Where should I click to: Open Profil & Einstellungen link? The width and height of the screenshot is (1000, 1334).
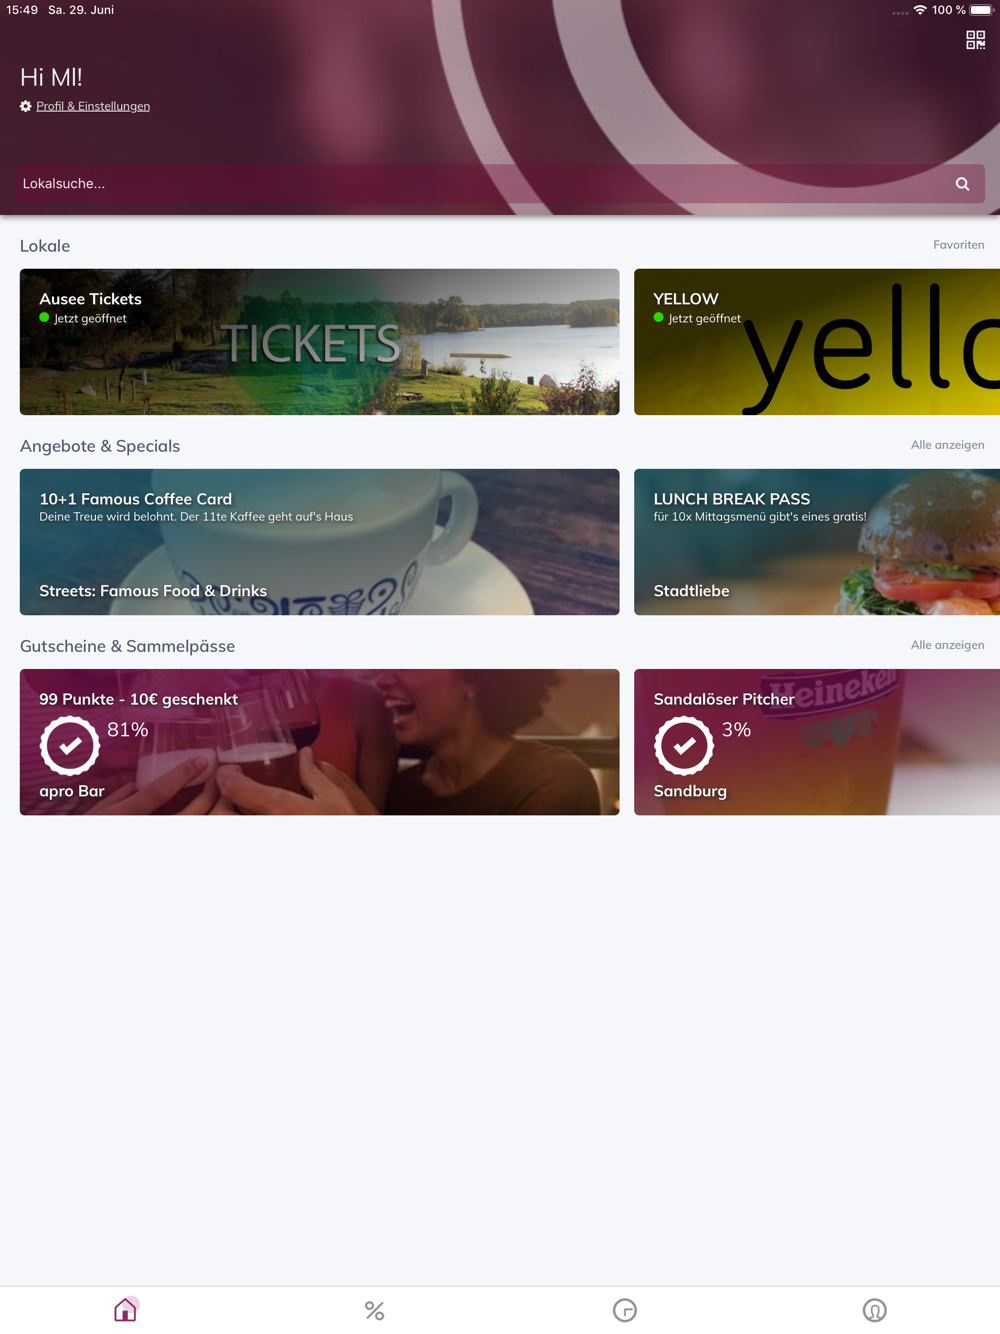(x=93, y=106)
